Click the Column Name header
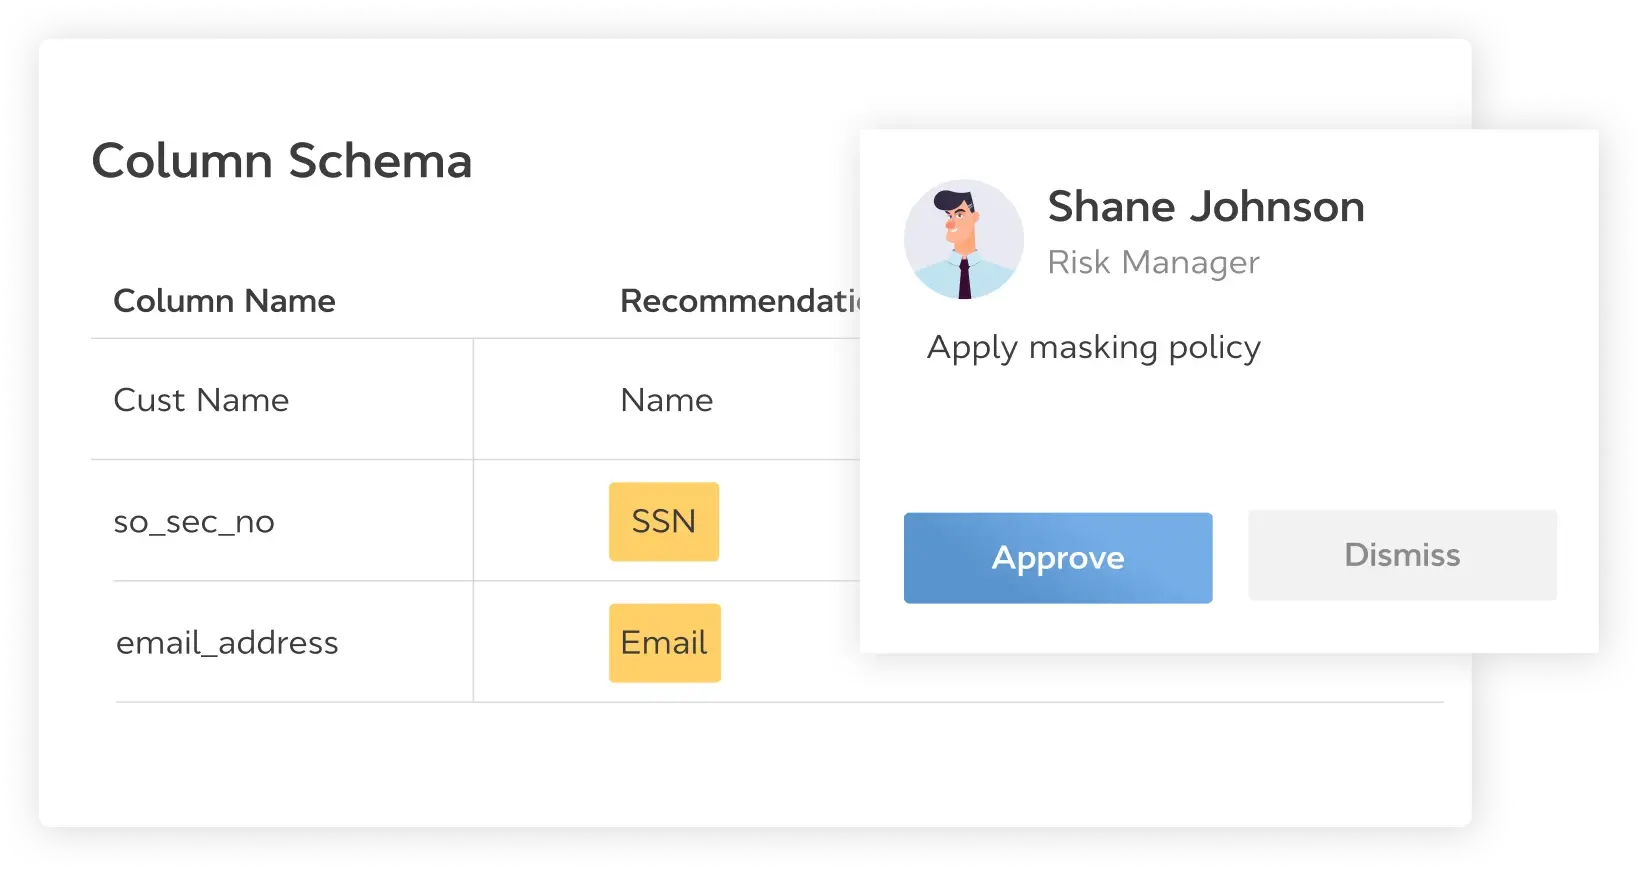Image resolution: width=1643 pixels, height=871 pixels. click(x=224, y=301)
